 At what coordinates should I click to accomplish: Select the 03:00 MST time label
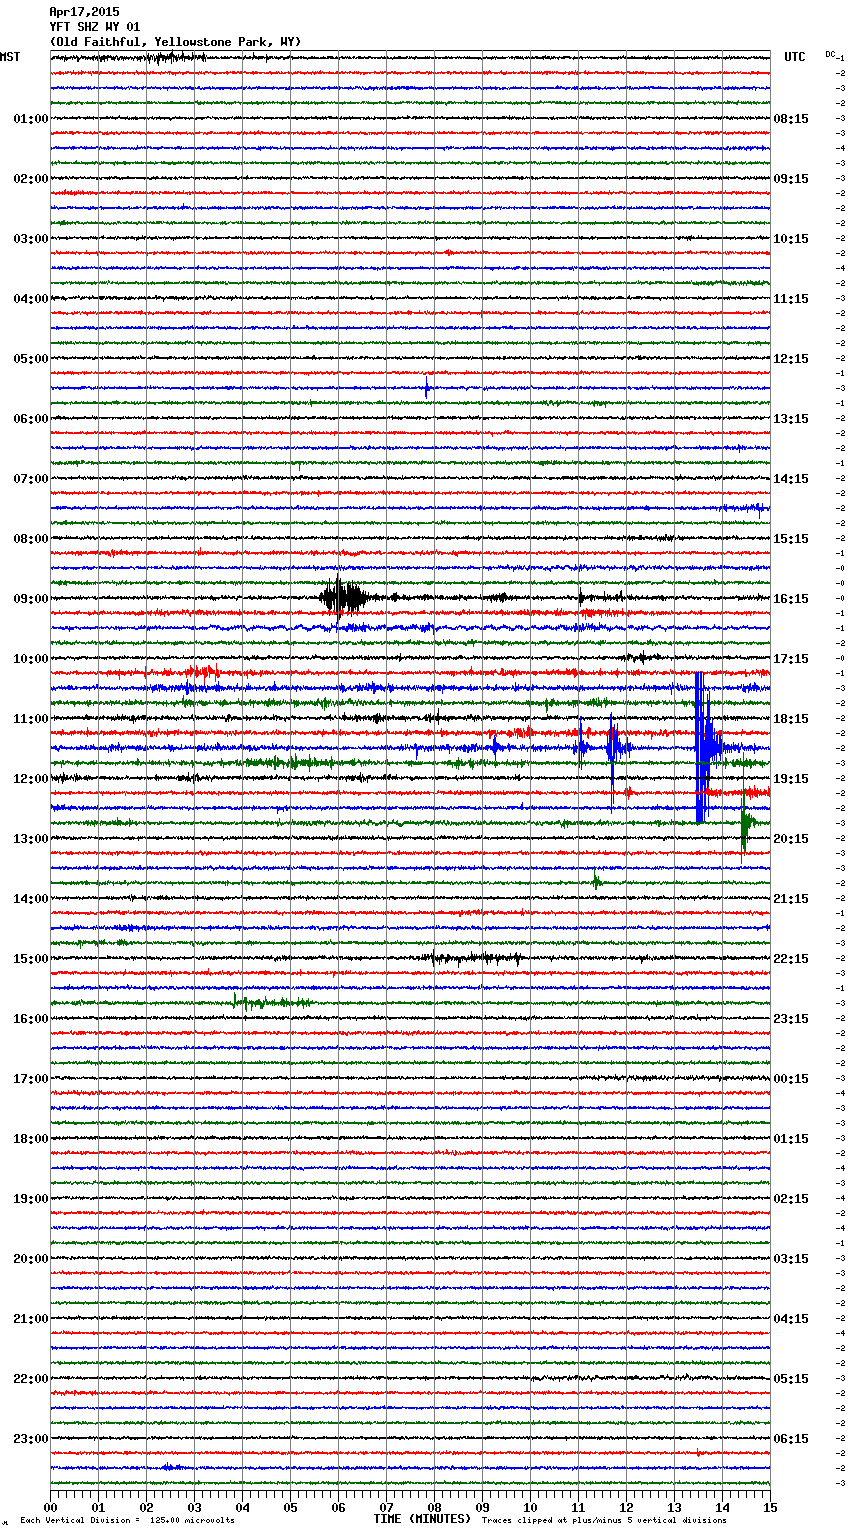click(30, 239)
